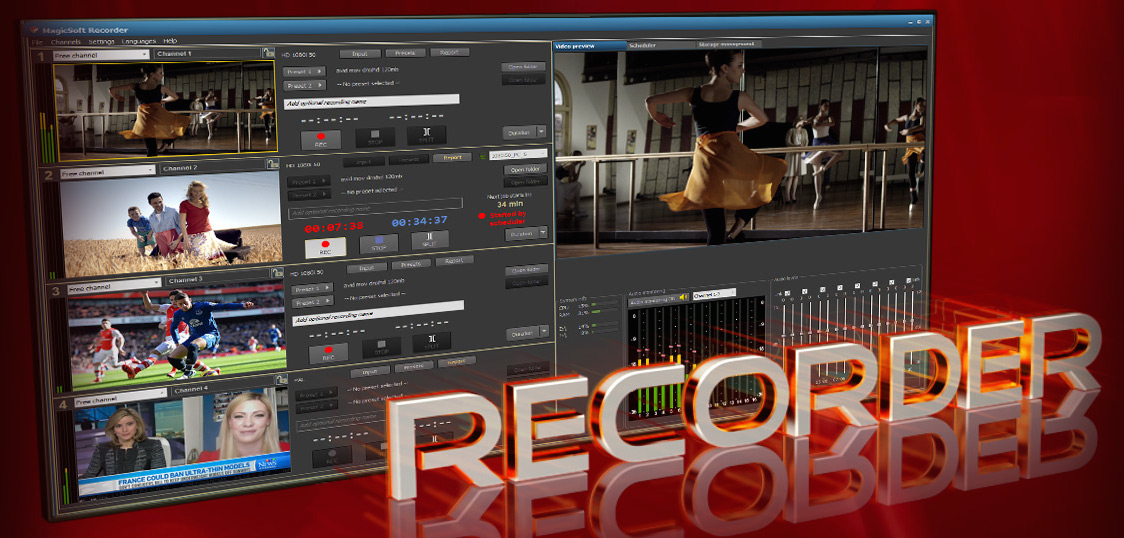Click the SPLIT button in Channel 3
This screenshot has height=538, width=1124.
432,342
